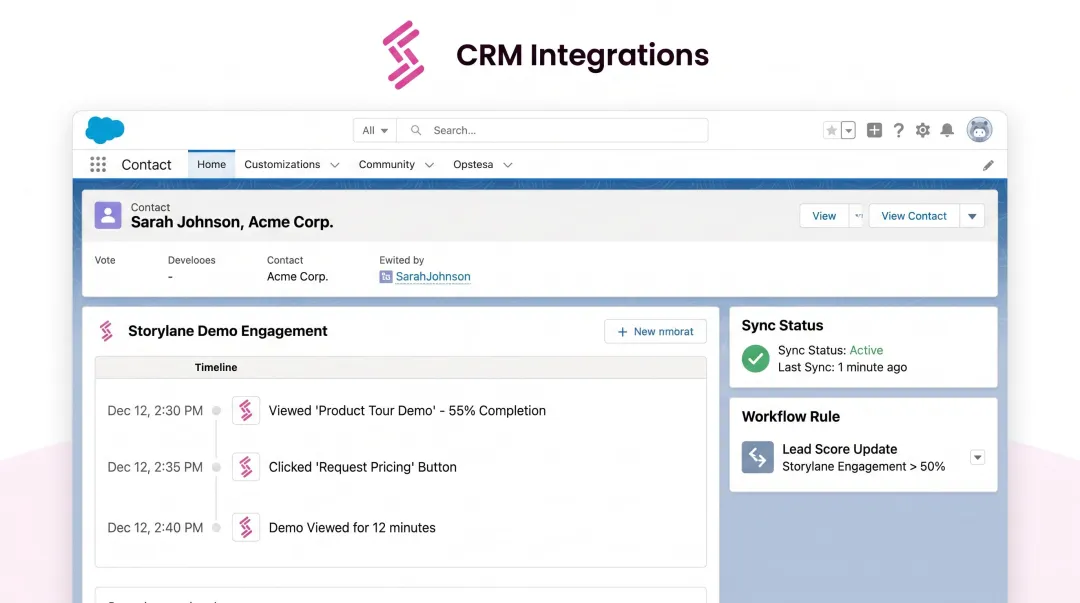Click the user avatar profile icon

coord(979,130)
